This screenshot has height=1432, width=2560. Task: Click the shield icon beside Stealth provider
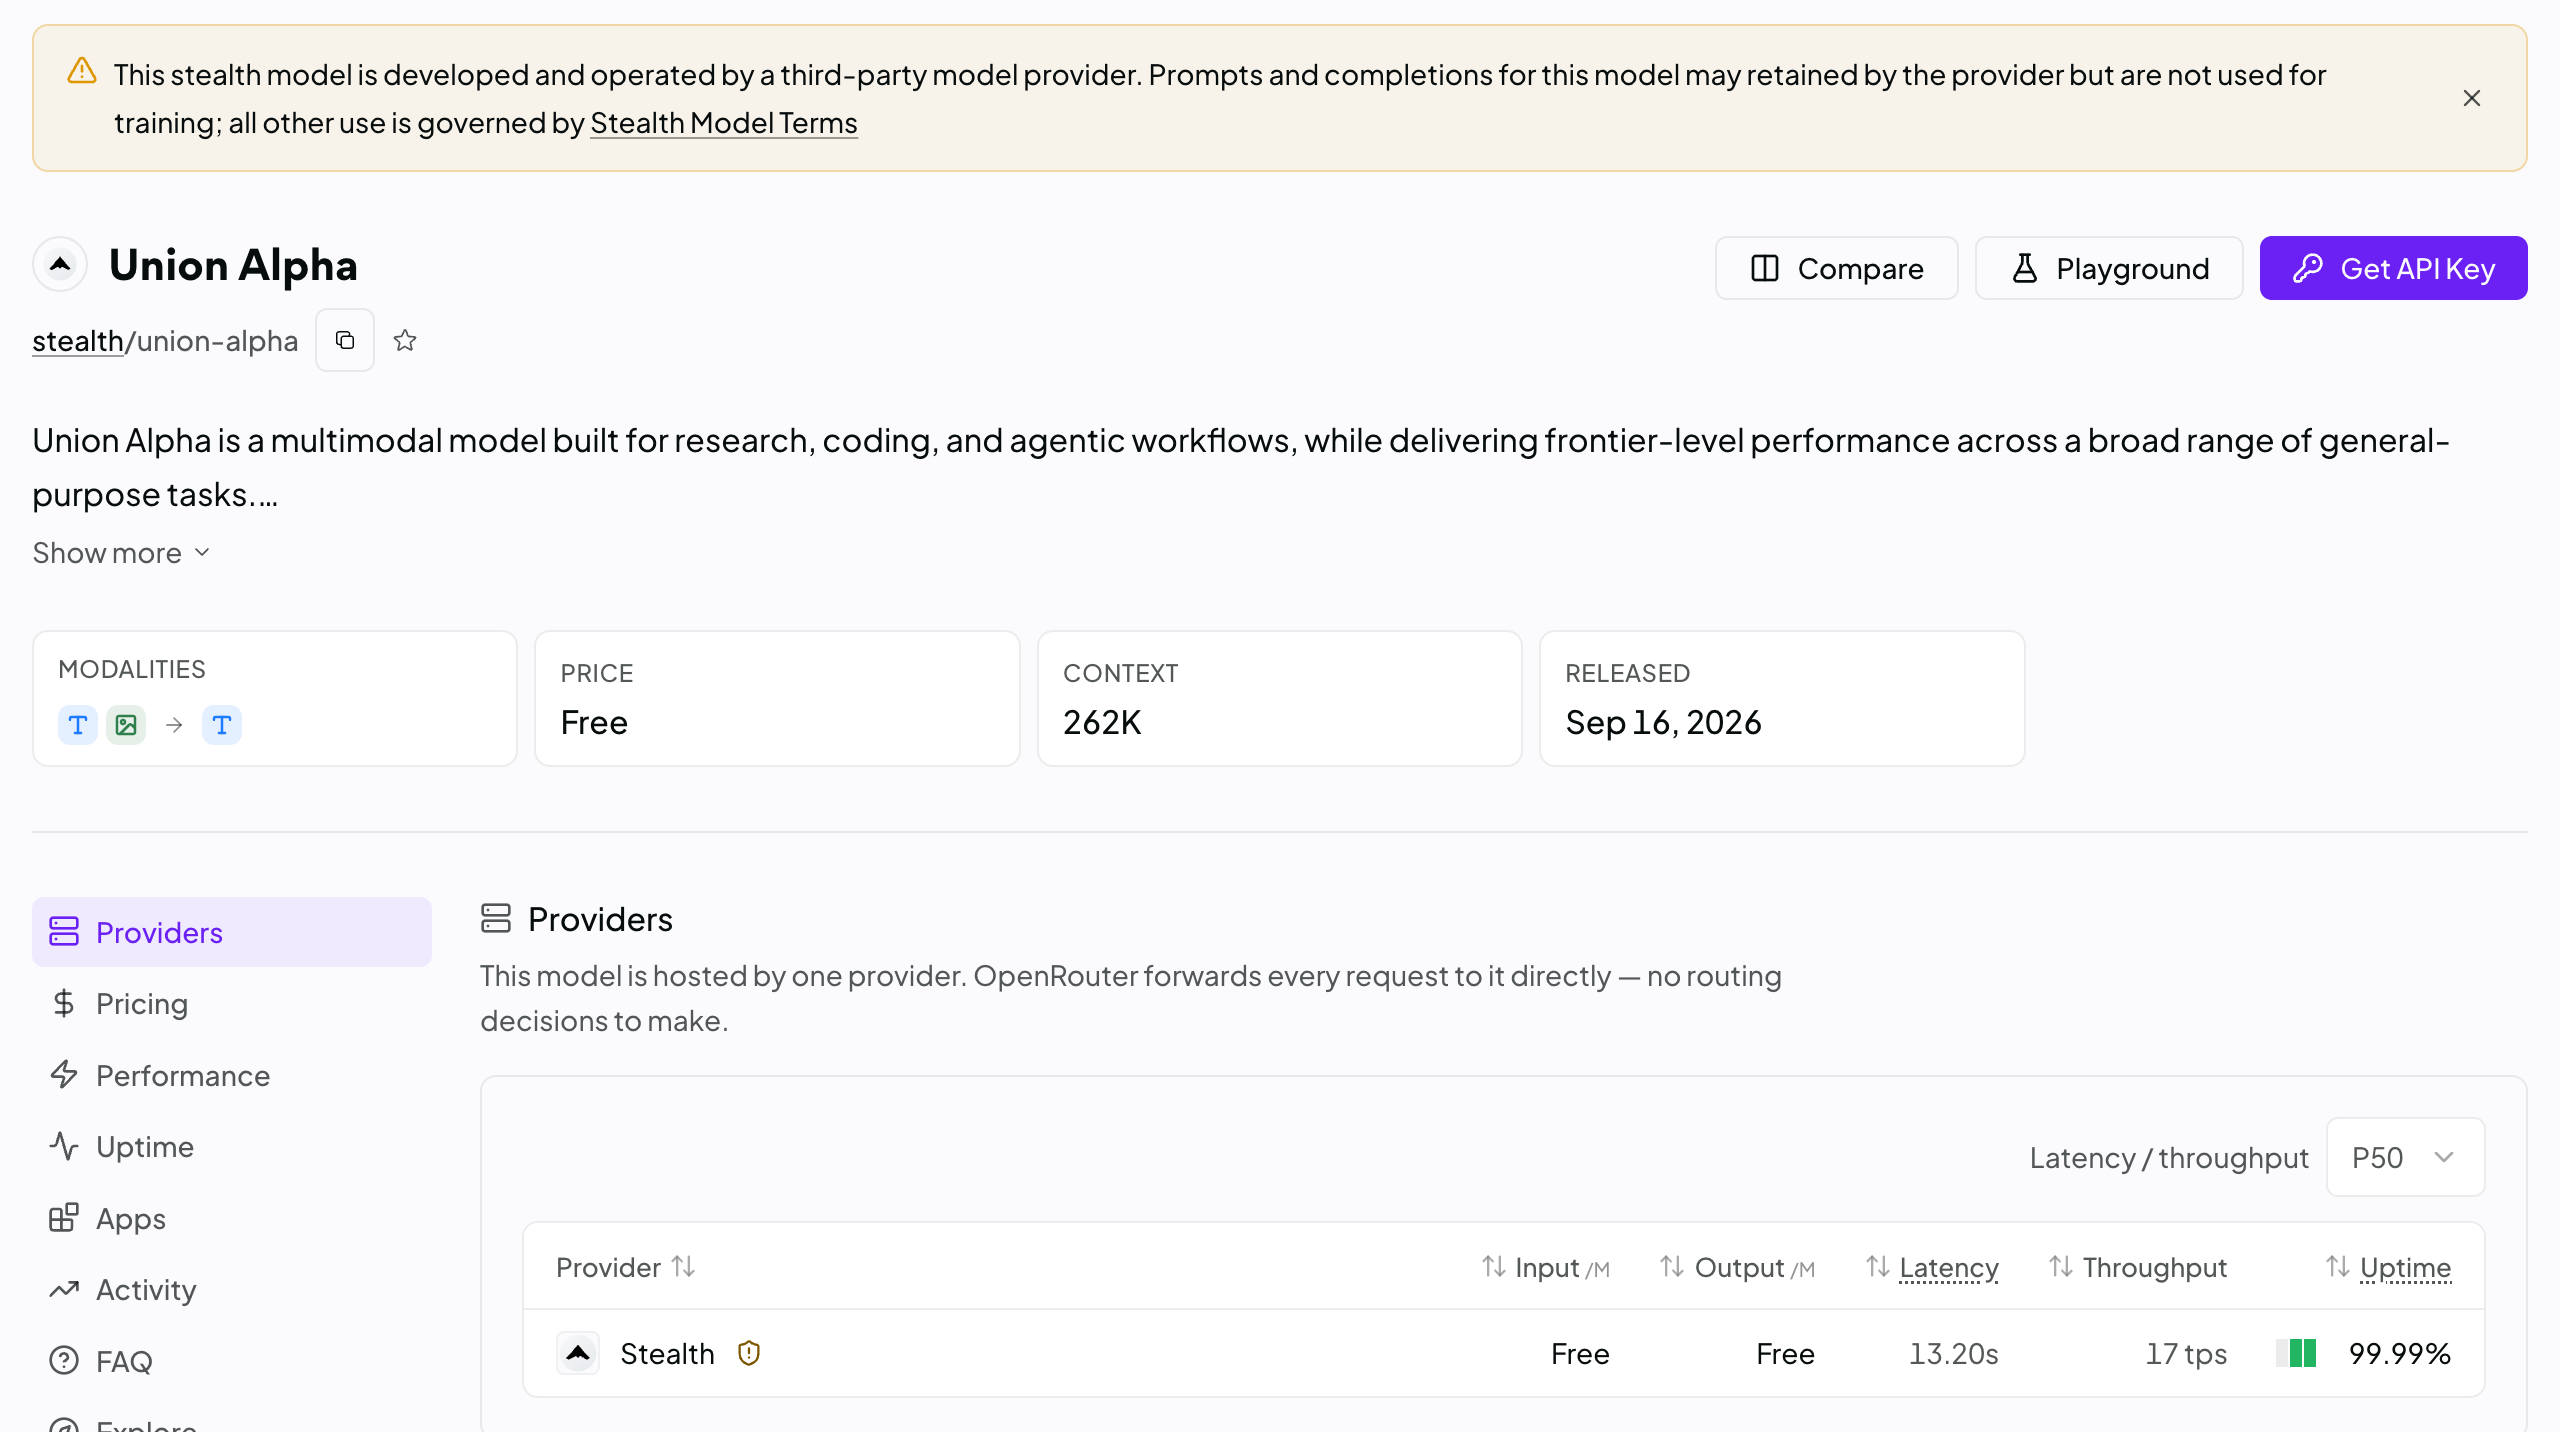coord(749,1353)
